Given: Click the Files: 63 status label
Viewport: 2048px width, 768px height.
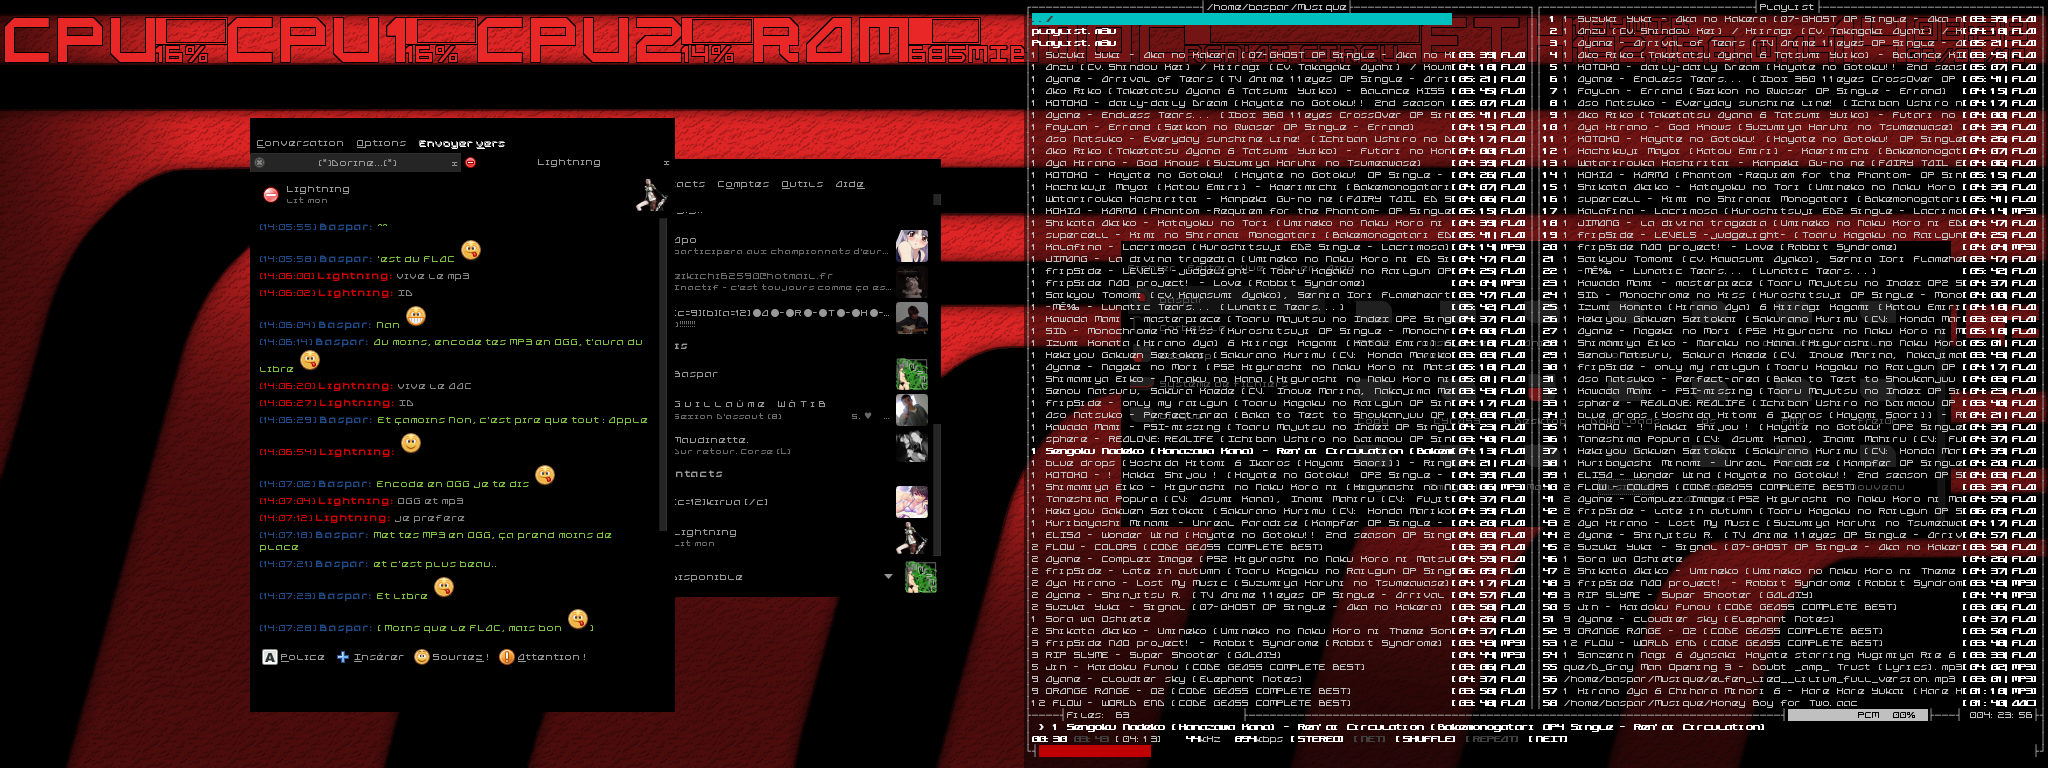Looking at the screenshot, I should 1097,715.
